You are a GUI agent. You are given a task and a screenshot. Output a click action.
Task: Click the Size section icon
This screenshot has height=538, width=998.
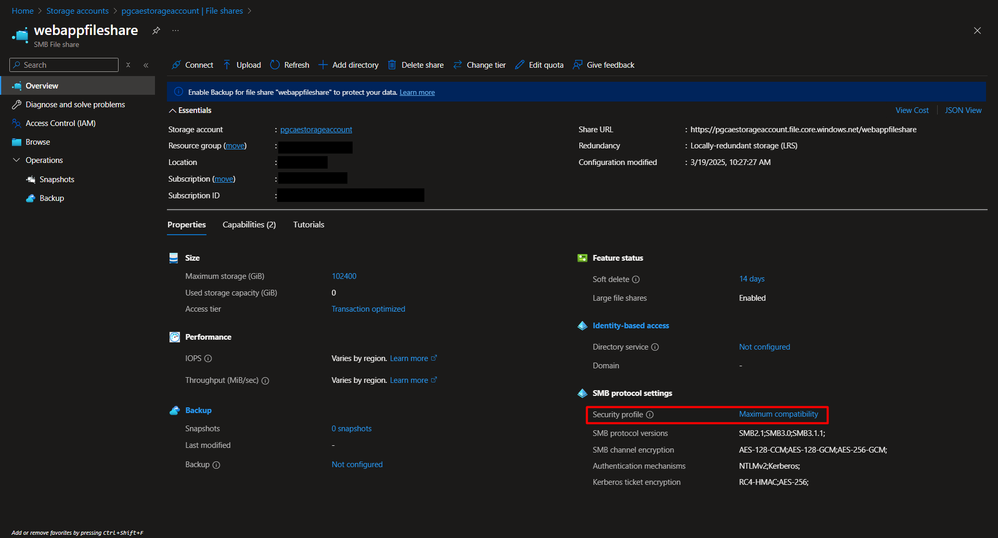click(x=174, y=258)
